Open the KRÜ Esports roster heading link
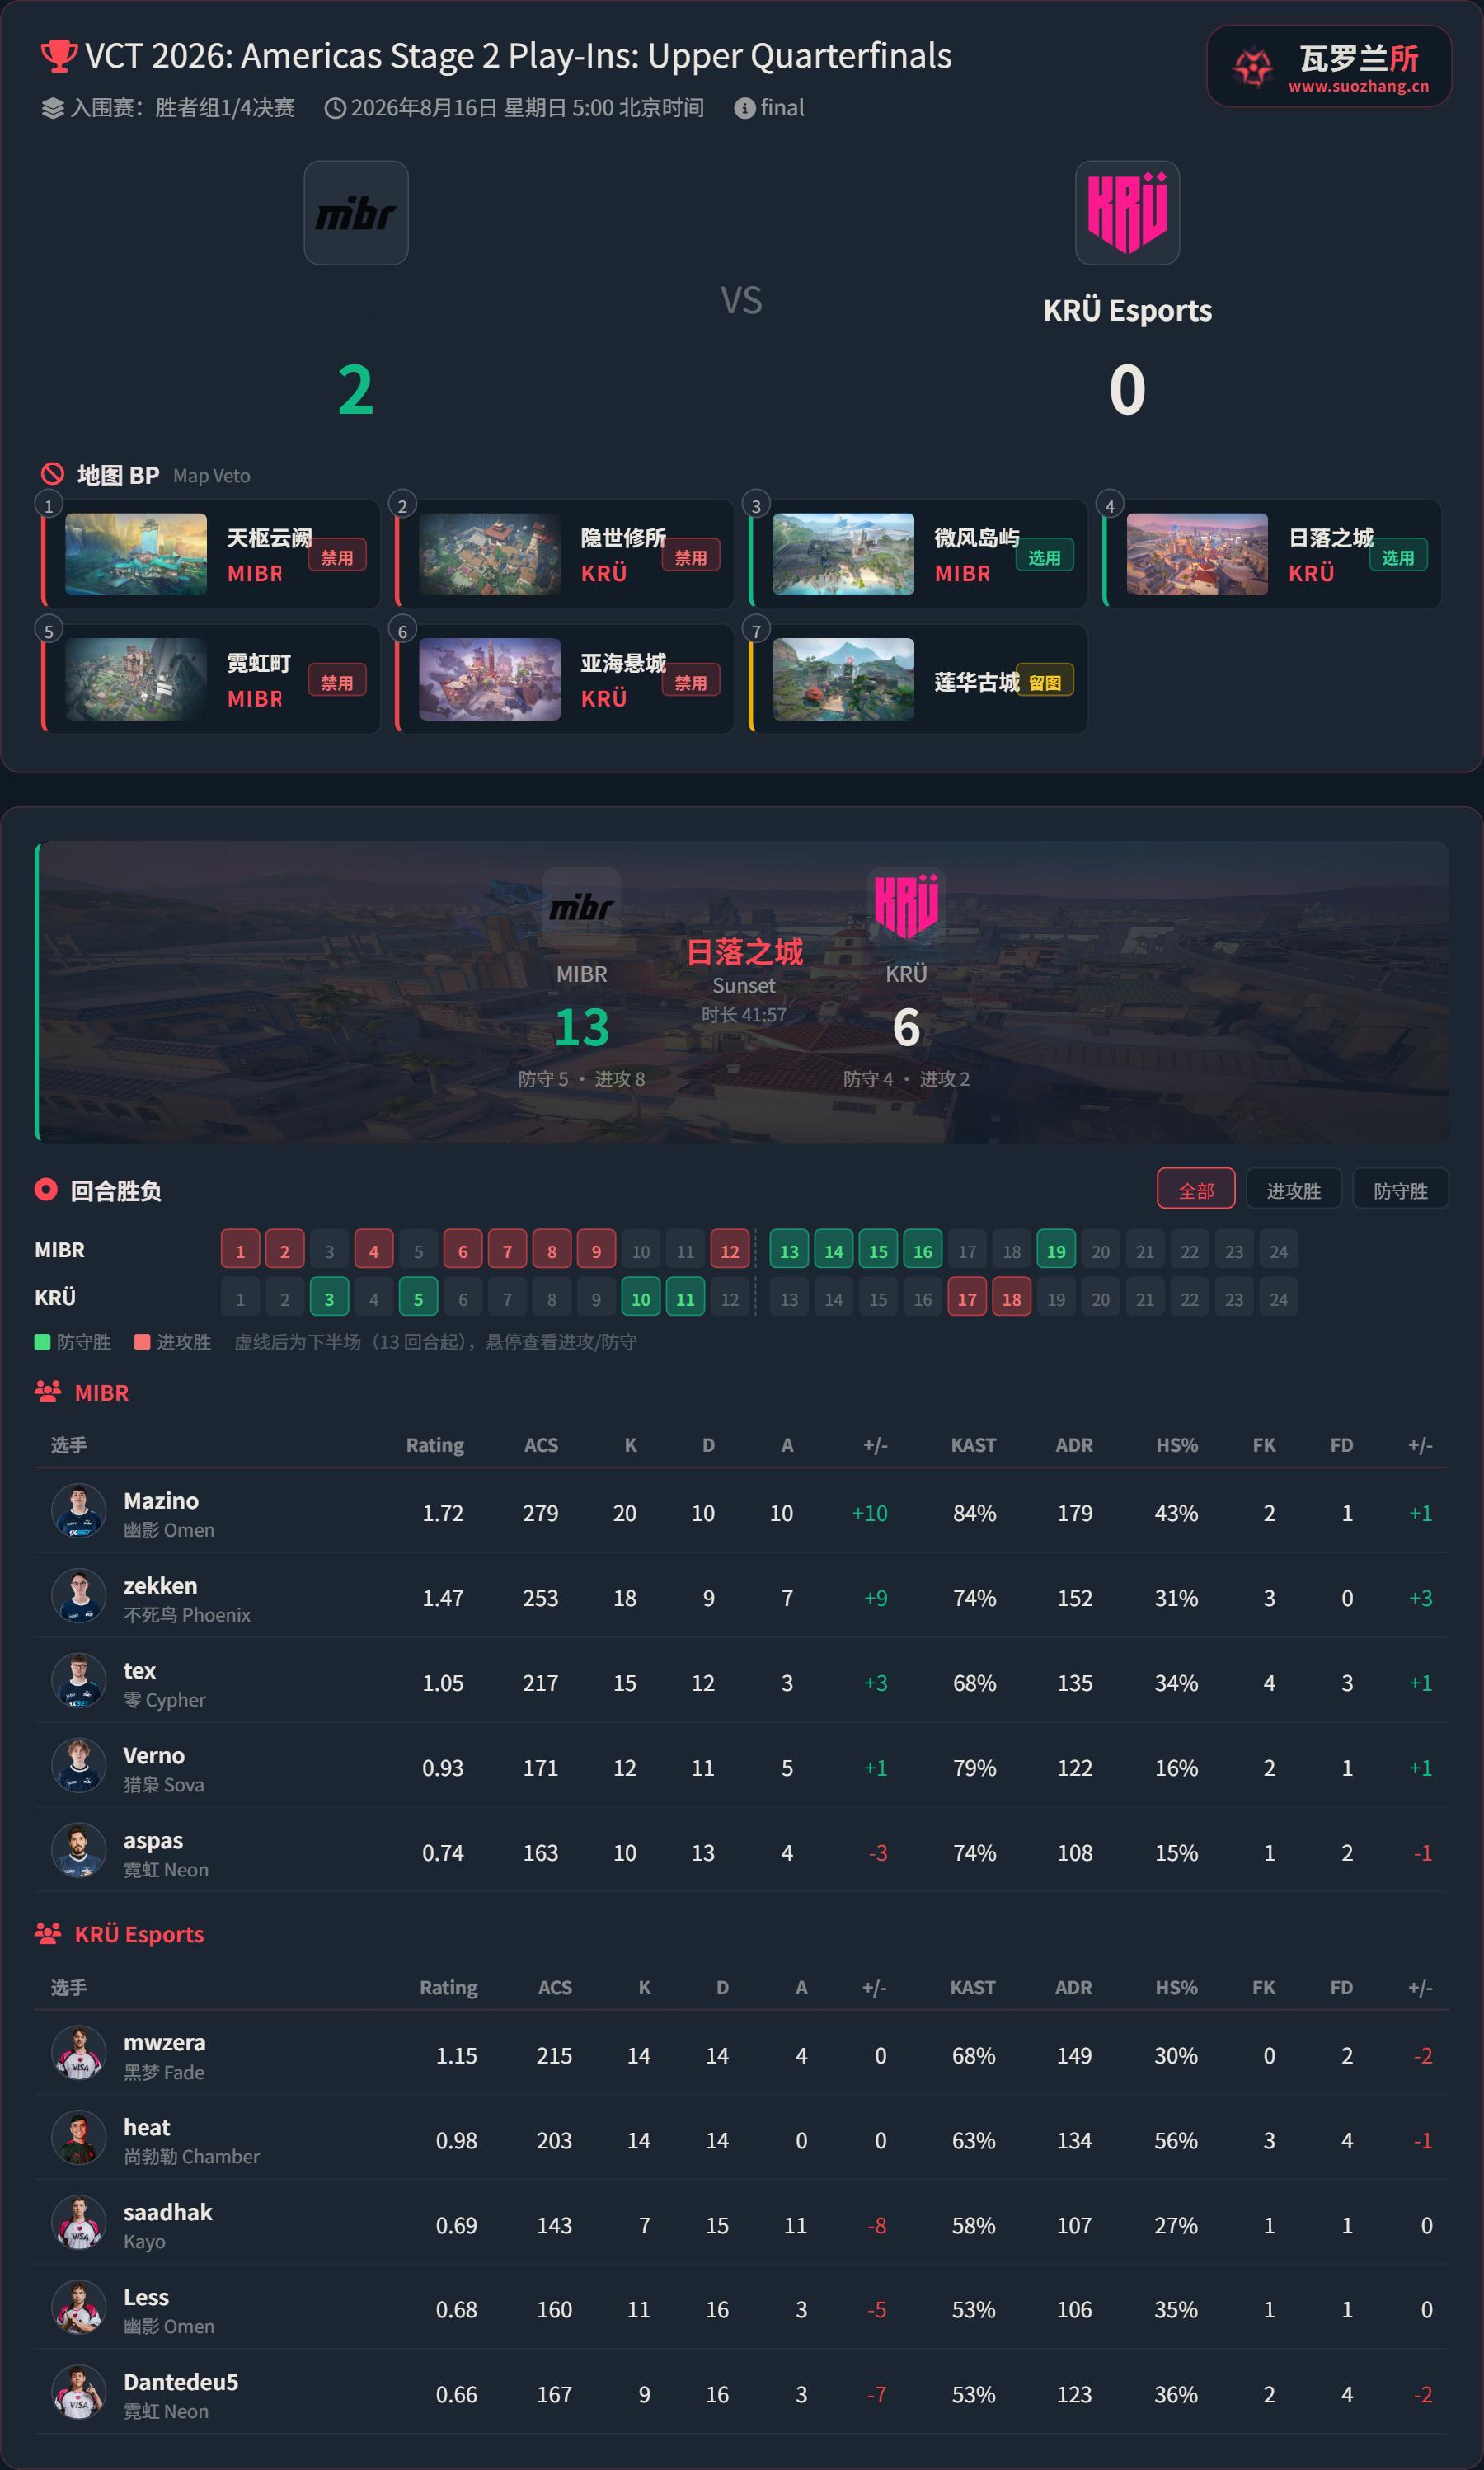This screenshot has height=2470, width=1484. (139, 1934)
